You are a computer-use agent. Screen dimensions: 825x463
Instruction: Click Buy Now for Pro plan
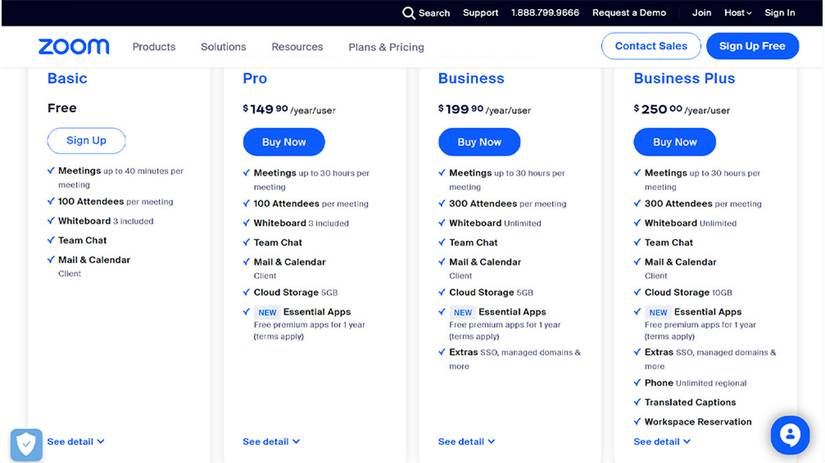[284, 142]
